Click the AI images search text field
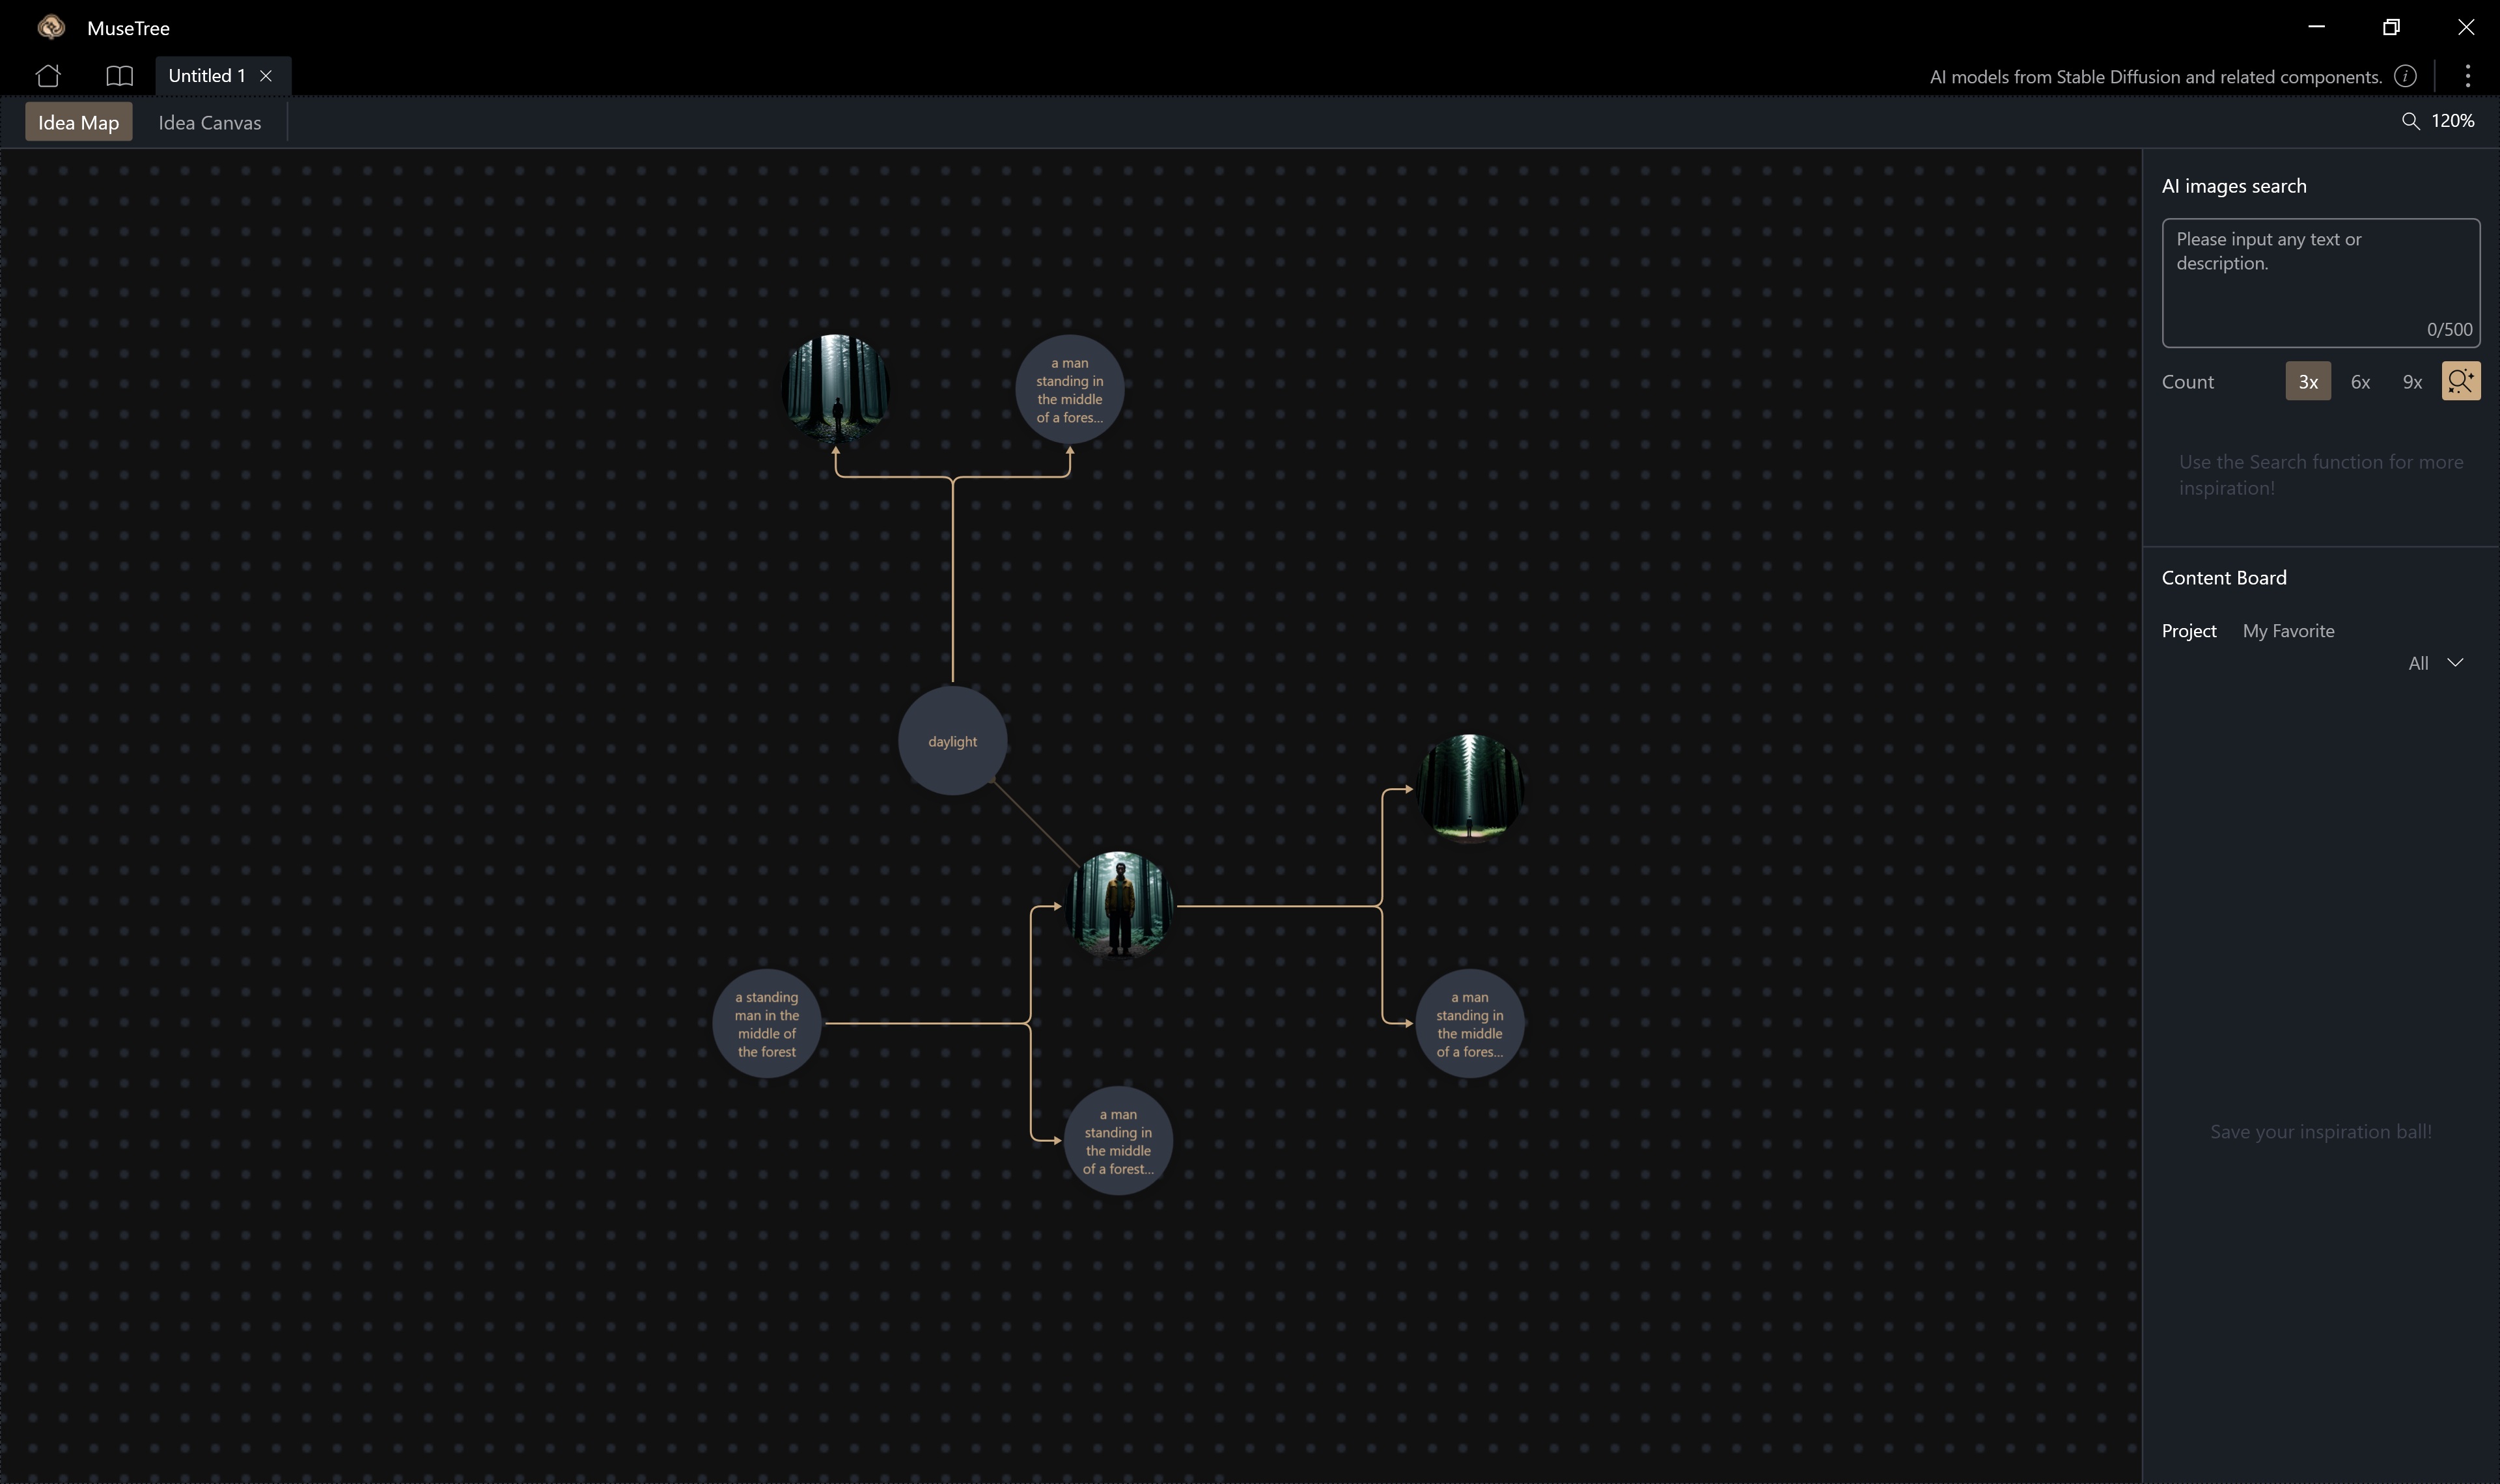The width and height of the screenshot is (2500, 1484). pos(2319,282)
